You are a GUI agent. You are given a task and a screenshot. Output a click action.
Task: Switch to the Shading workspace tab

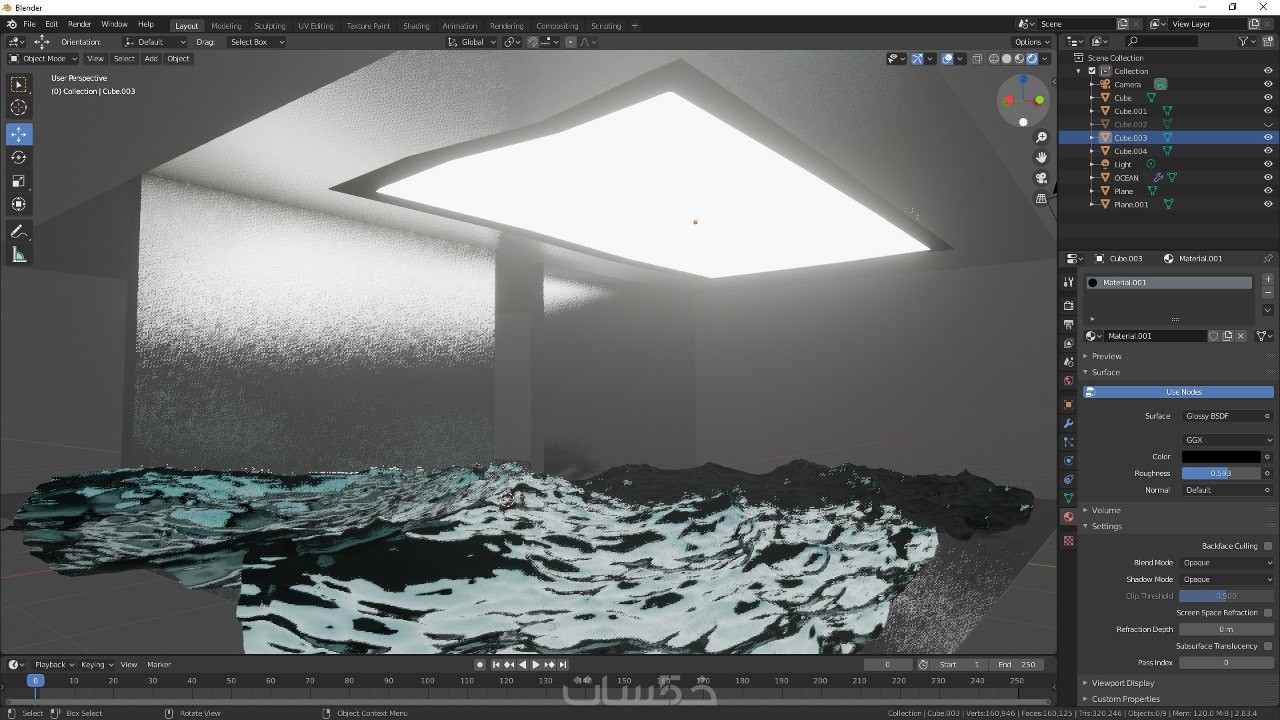click(416, 25)
